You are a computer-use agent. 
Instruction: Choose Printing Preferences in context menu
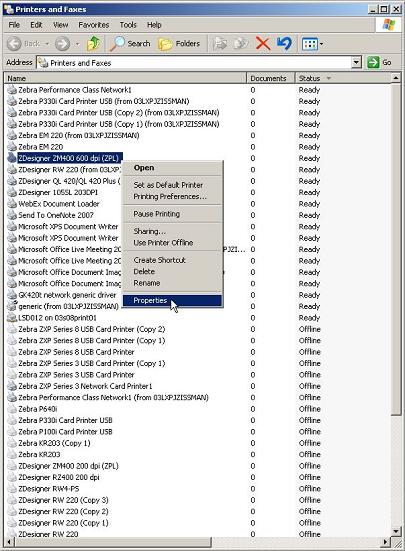[x=172, y=196]
